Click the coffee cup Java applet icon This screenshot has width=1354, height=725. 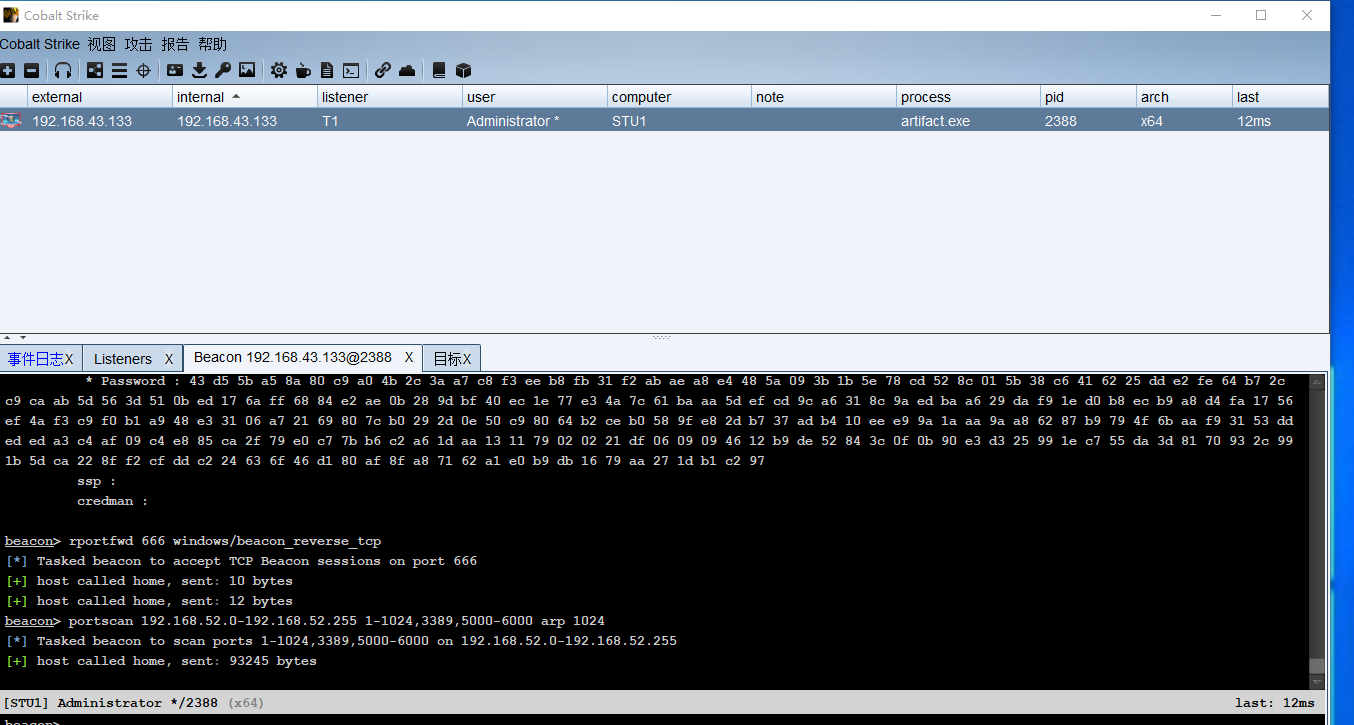click(303, 70)
